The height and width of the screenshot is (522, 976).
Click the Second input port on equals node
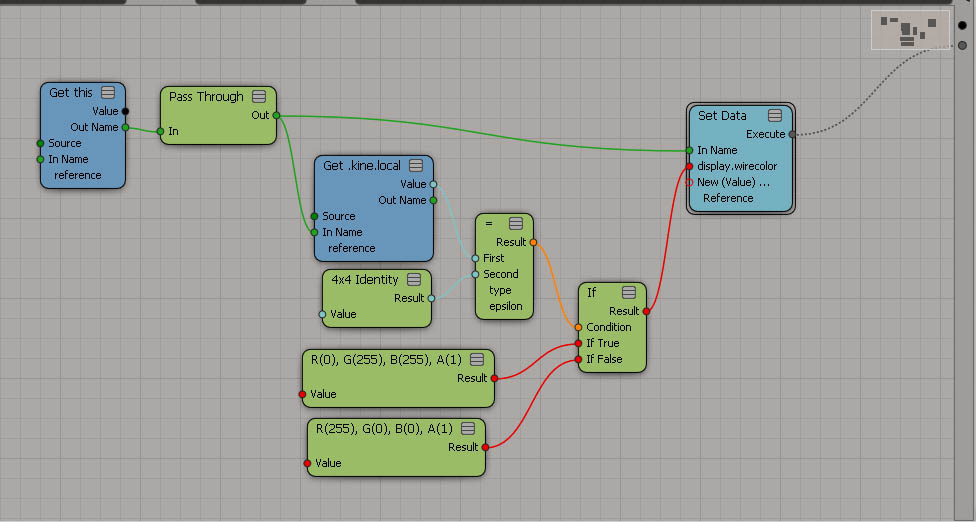coord(476,274)
